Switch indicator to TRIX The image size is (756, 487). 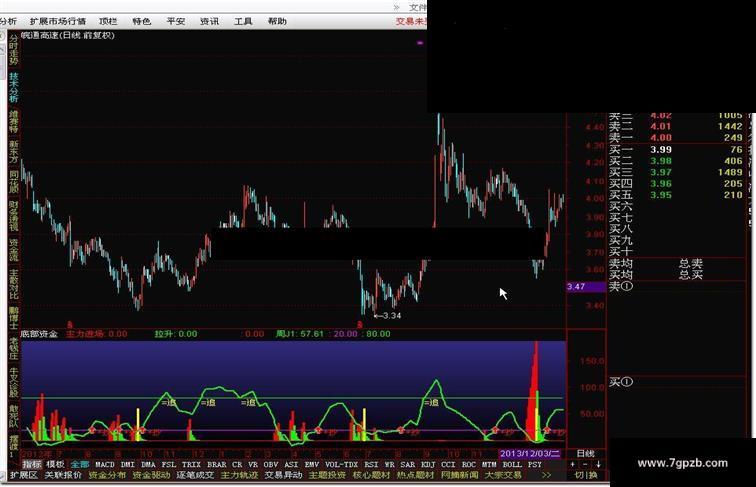click(x=191, y=464)
